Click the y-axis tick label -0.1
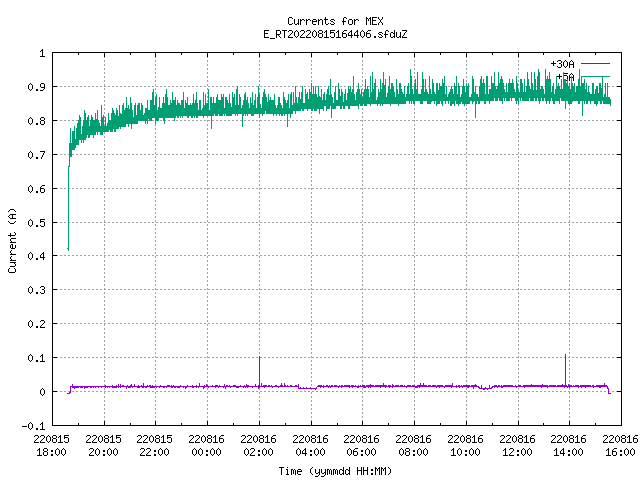 pyautogui.click(x=33, y=426)
